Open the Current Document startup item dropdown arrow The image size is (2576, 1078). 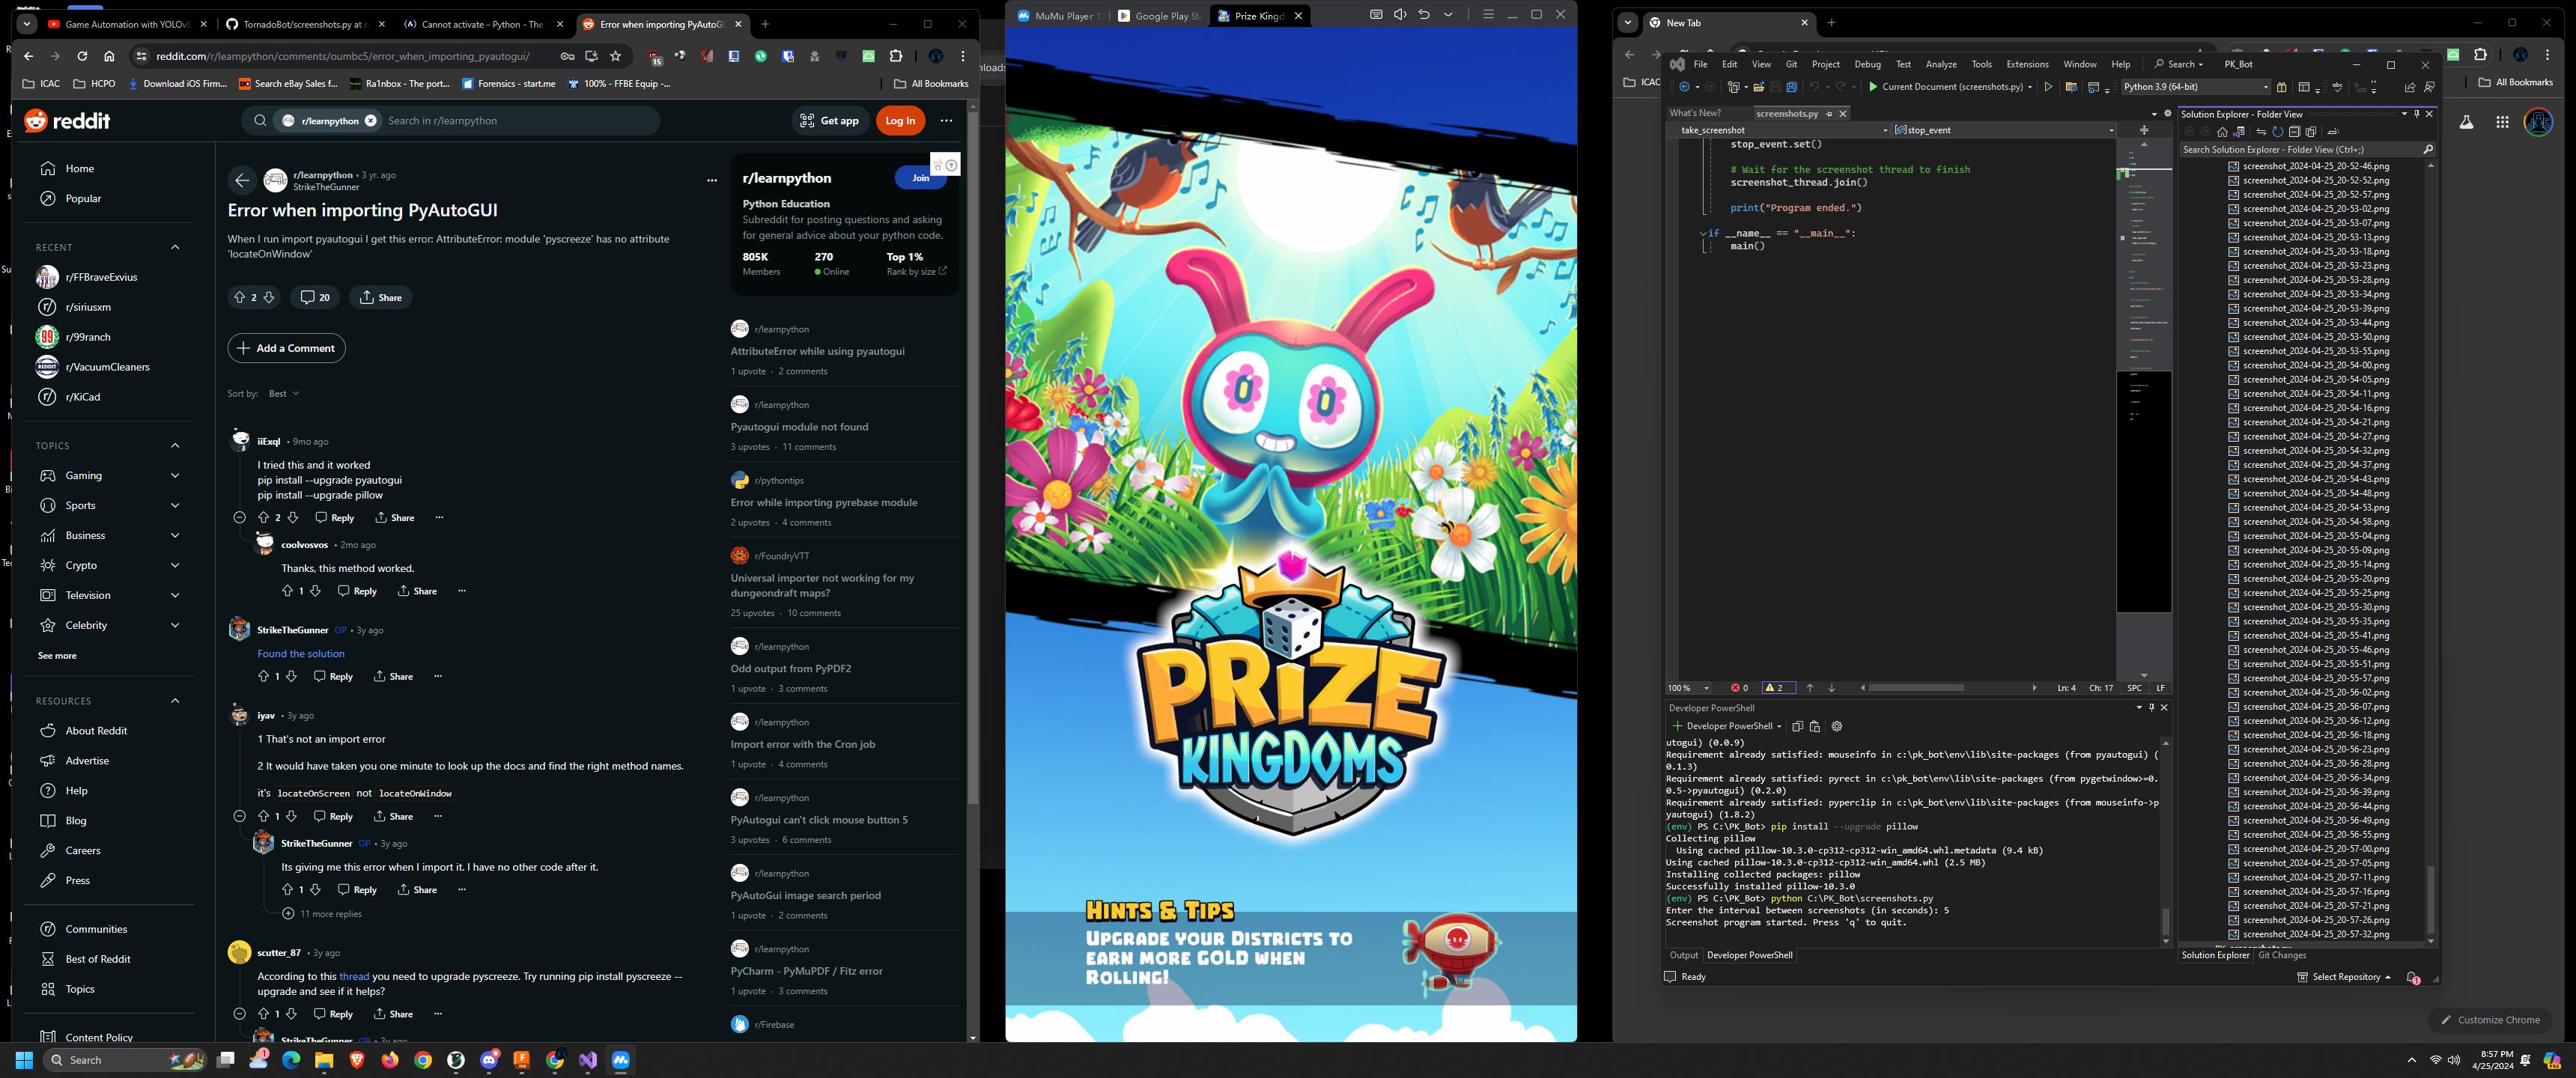click(2030, 87)
